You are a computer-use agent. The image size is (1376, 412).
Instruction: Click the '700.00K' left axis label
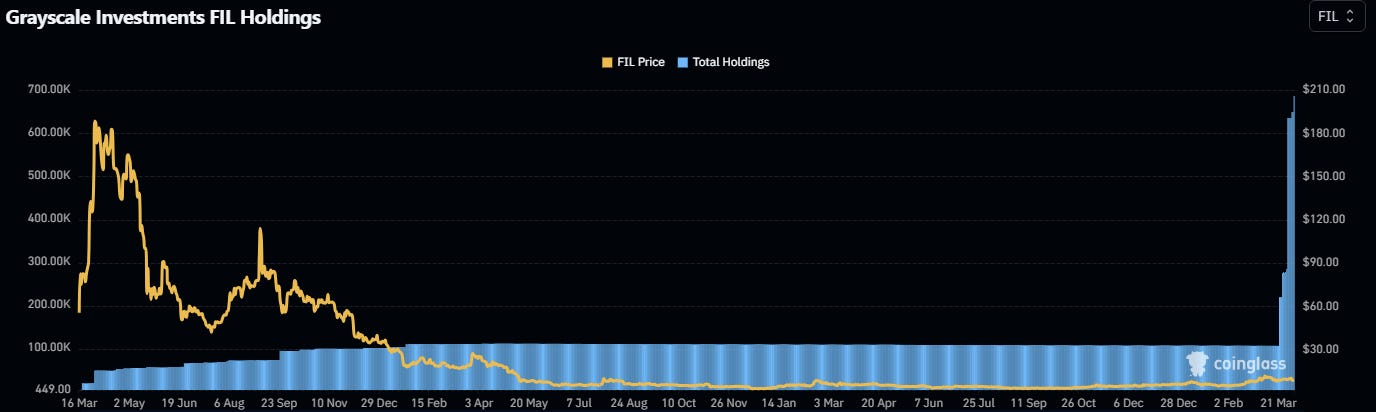point(49,90)
